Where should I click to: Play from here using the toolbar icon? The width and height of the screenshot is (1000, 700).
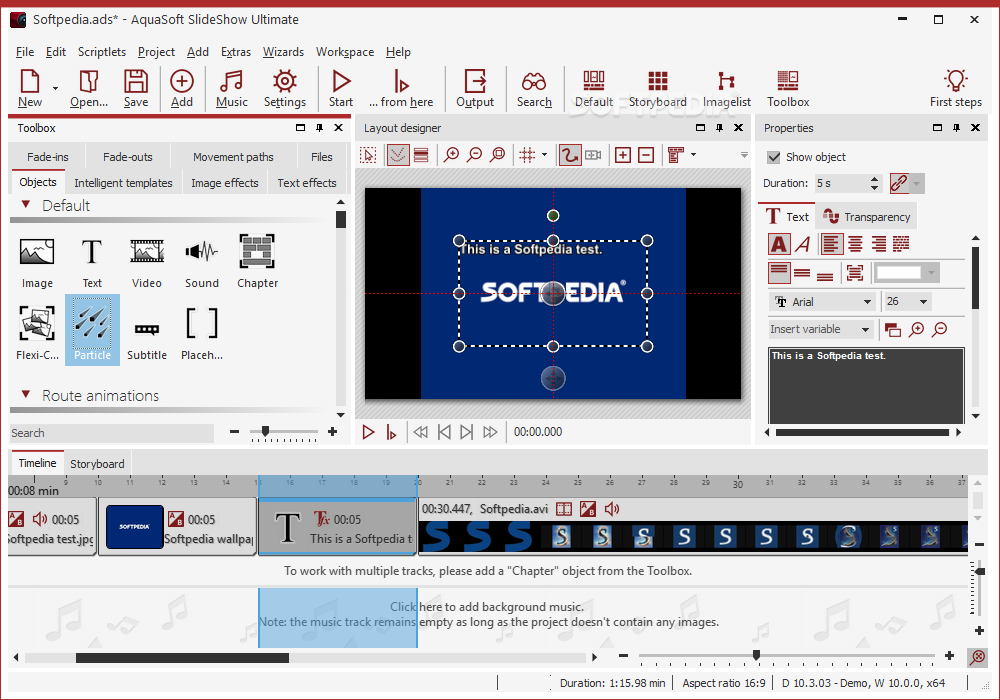(x=401, y=89)
